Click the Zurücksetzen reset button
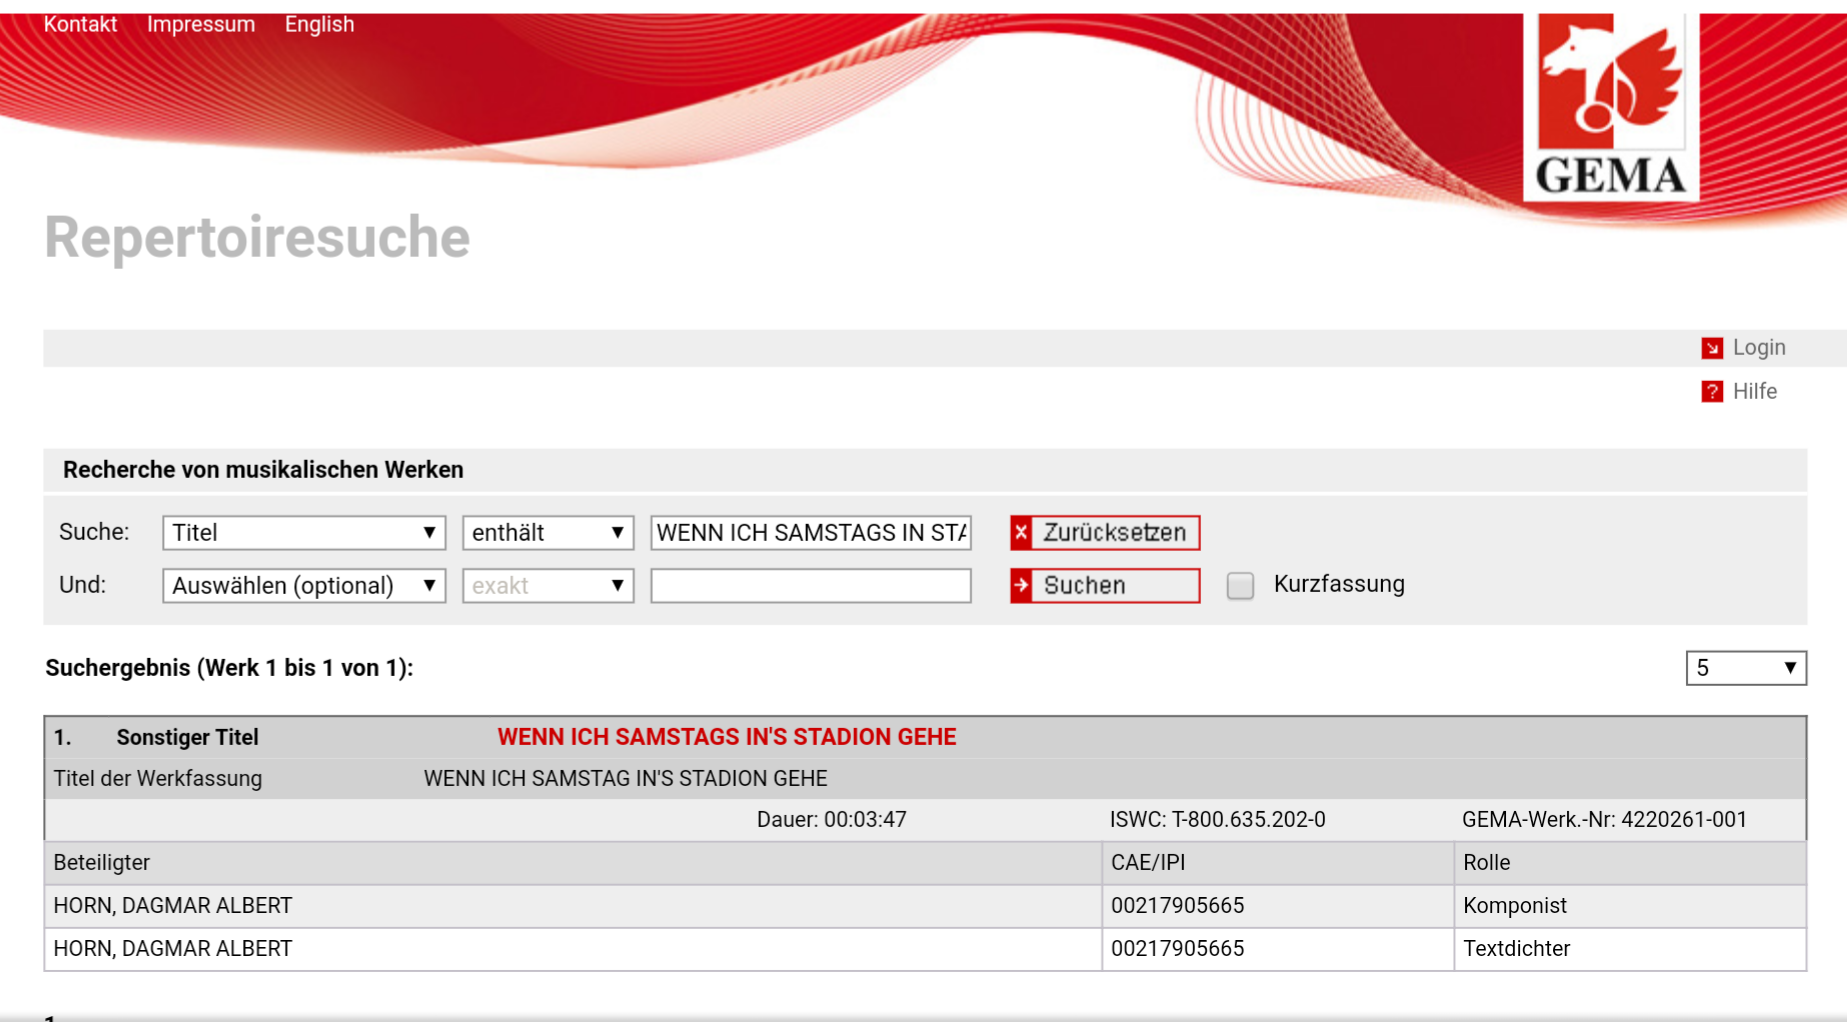This screenshot has height=1022, width=1847. click(x=1105, y=533)
